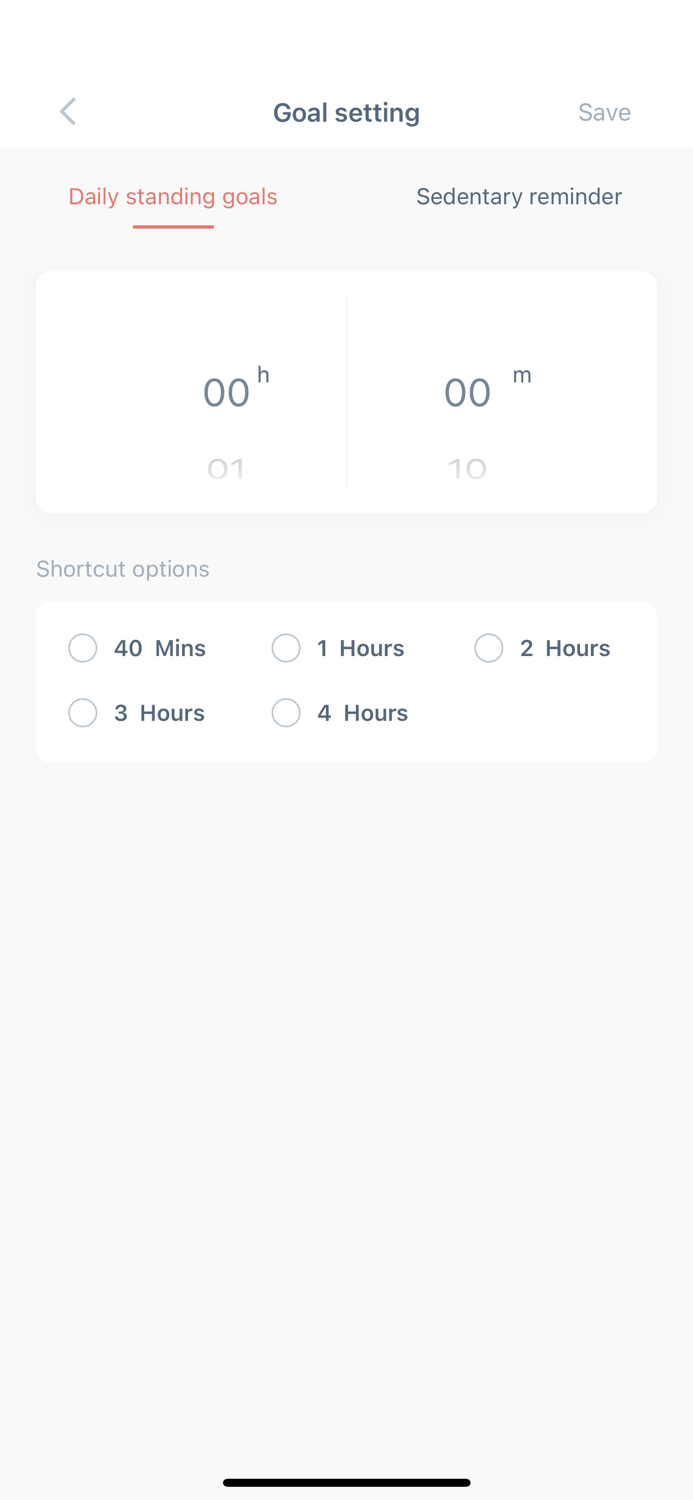Click the divider between hour and minute columns
Image resolution: width=693 pixels, height=1500 pixels.
tap(346, 392)
